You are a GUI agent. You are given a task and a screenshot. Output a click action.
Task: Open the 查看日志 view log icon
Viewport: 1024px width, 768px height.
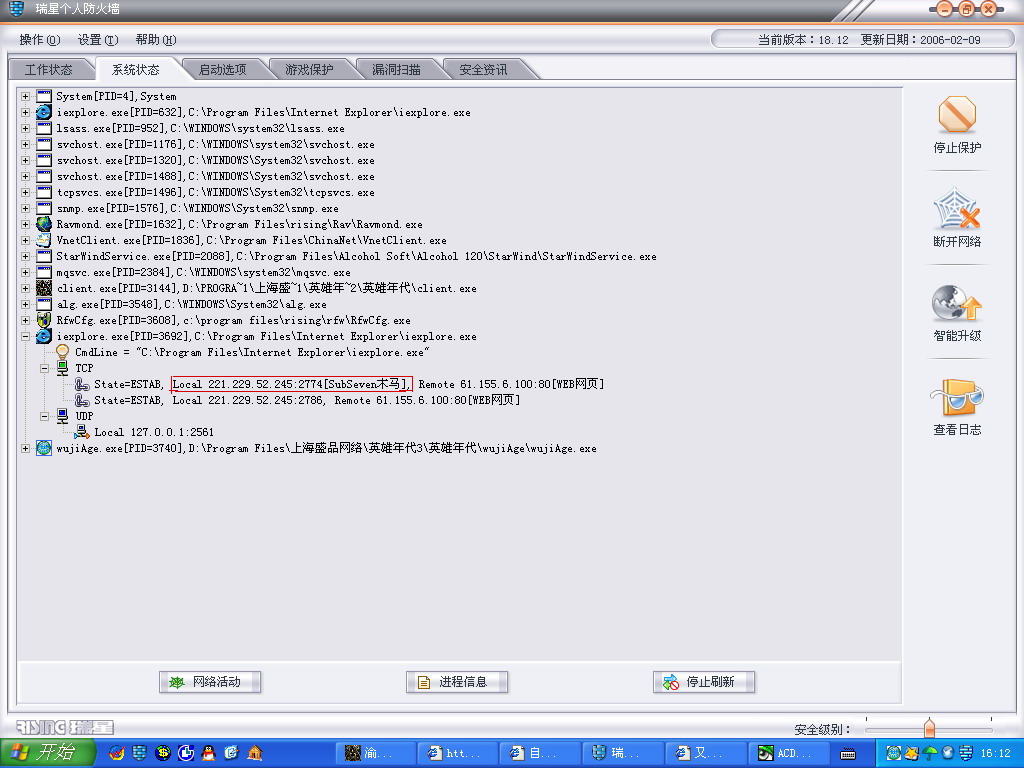(957, 398)
